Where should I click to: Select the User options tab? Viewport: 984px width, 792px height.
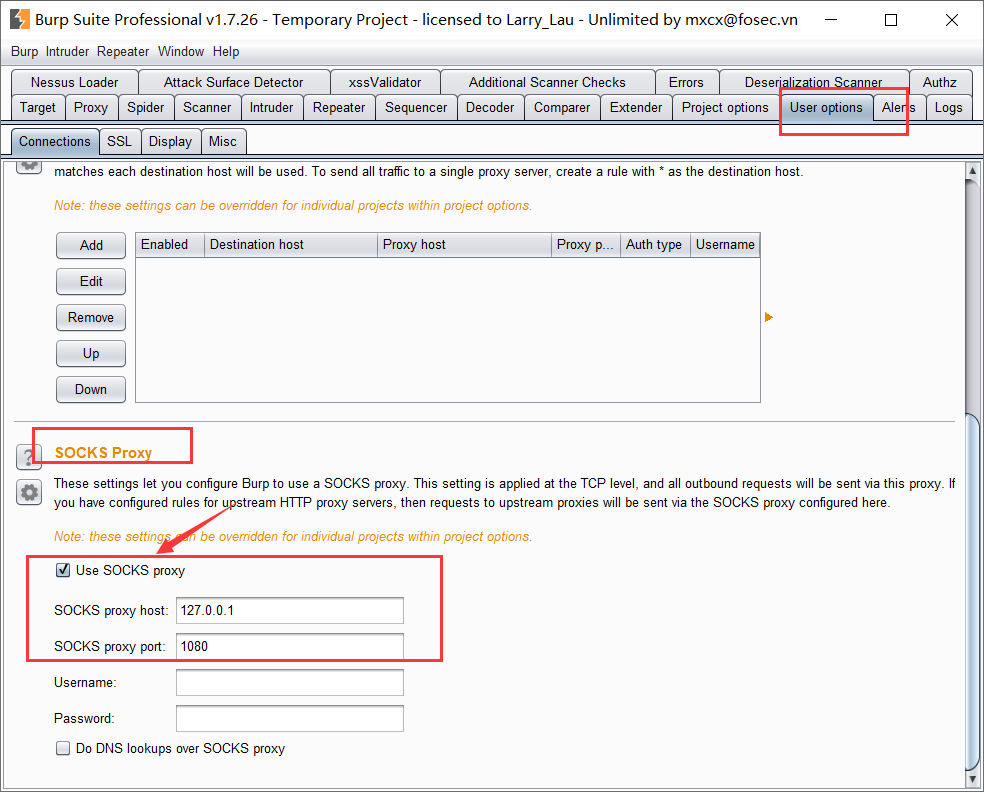click(826, 107)
